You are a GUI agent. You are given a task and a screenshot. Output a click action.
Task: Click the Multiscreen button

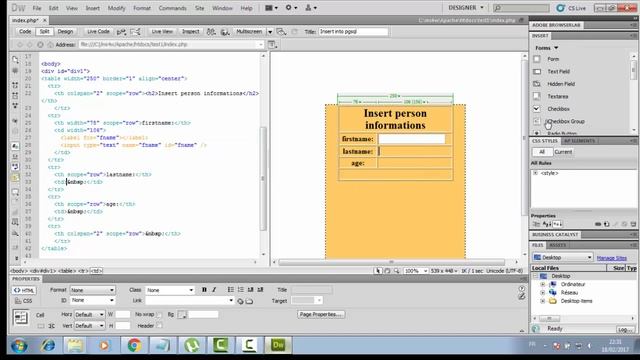pos(249,31)
